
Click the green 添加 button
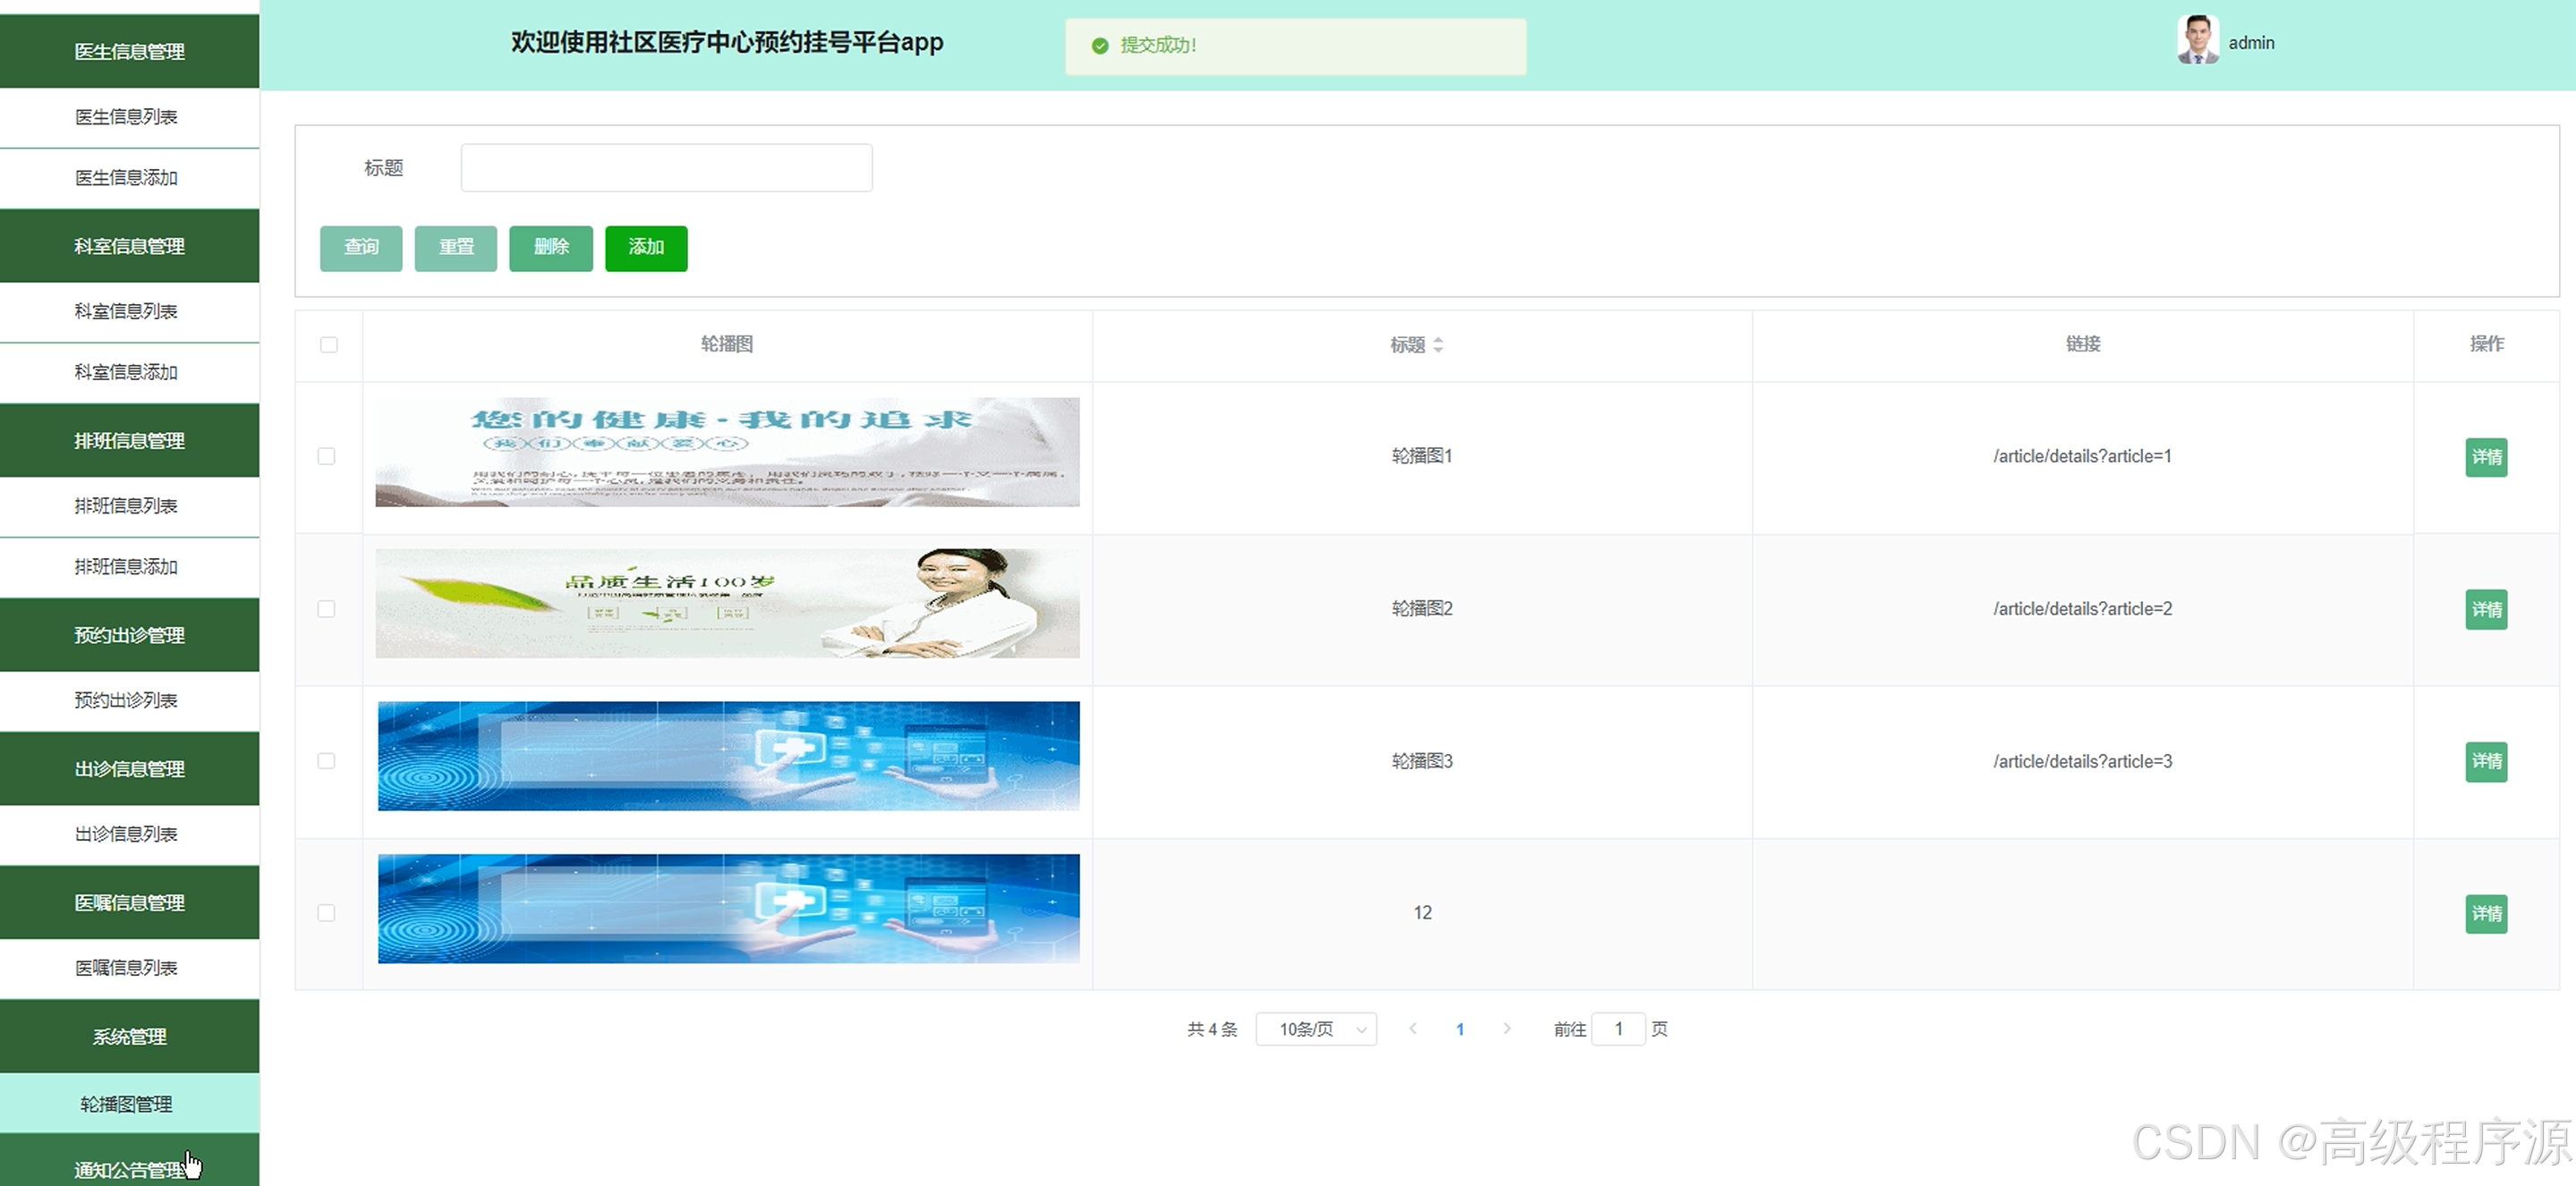(646, 248)
